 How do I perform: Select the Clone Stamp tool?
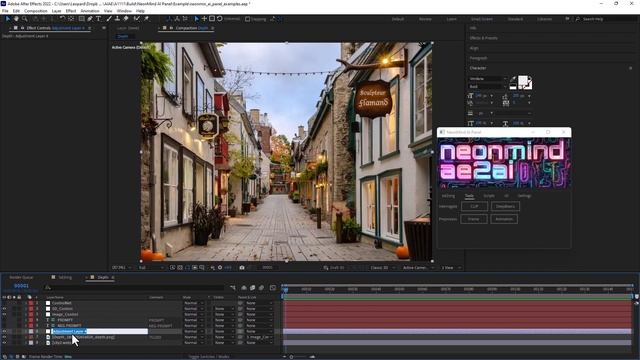click(x=117, y=19)
